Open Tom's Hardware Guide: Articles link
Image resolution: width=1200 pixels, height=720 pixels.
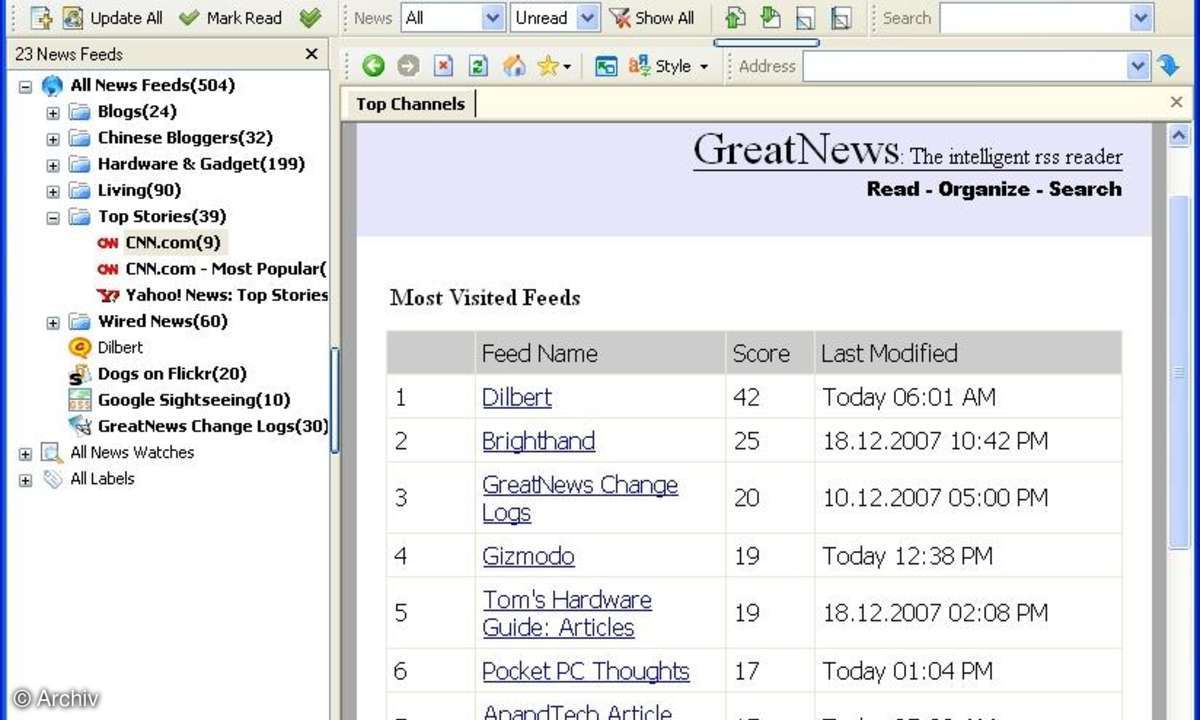click(567, 613)
